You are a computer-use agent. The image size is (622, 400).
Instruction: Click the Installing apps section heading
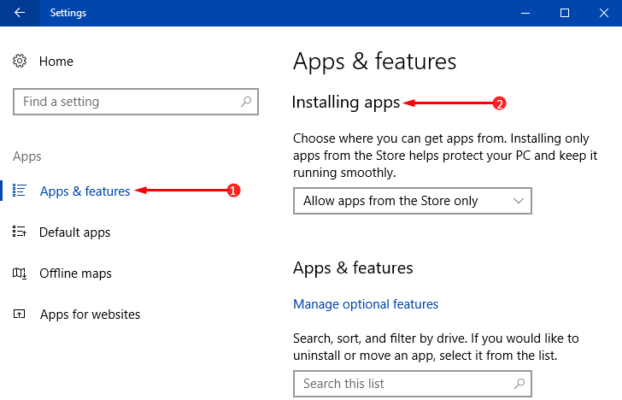[x=346, y=102]
